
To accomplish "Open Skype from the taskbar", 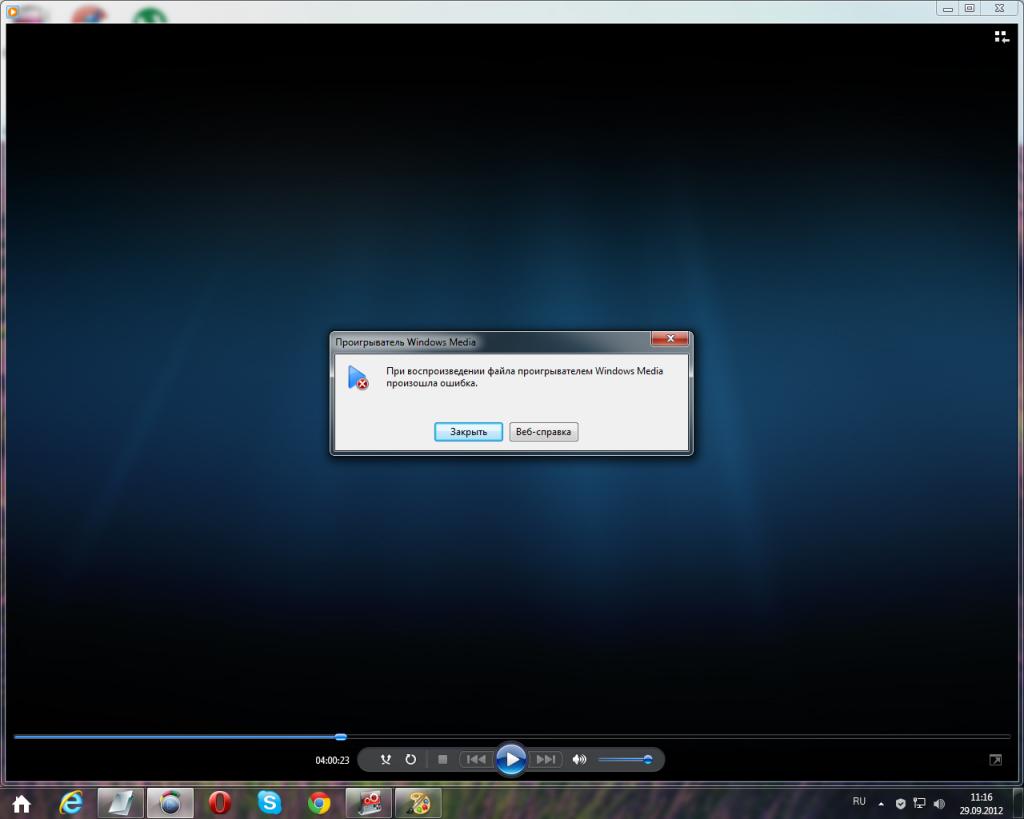I will pyautogui.click(x=269, y=802).
